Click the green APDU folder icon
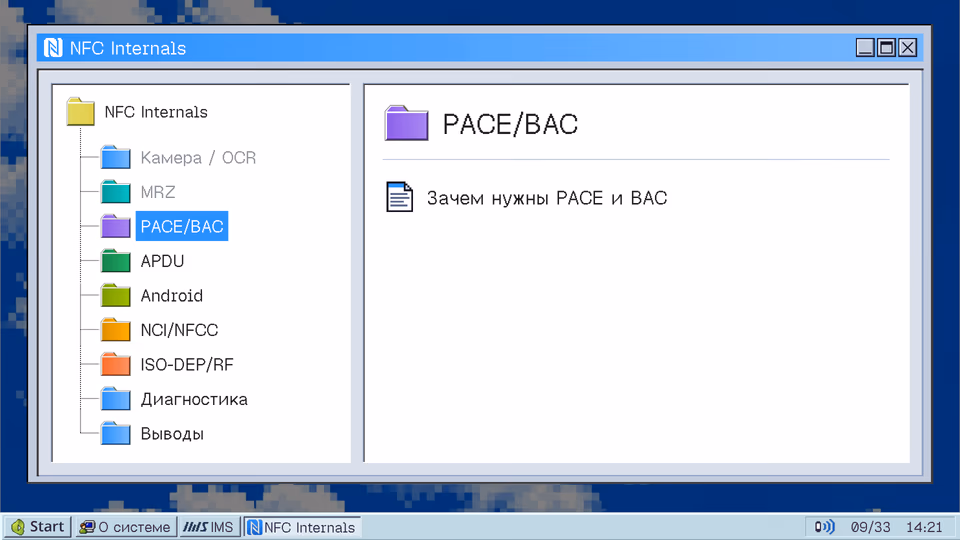Viewport: 960px width, 540px height. click(x=116, y=261)
